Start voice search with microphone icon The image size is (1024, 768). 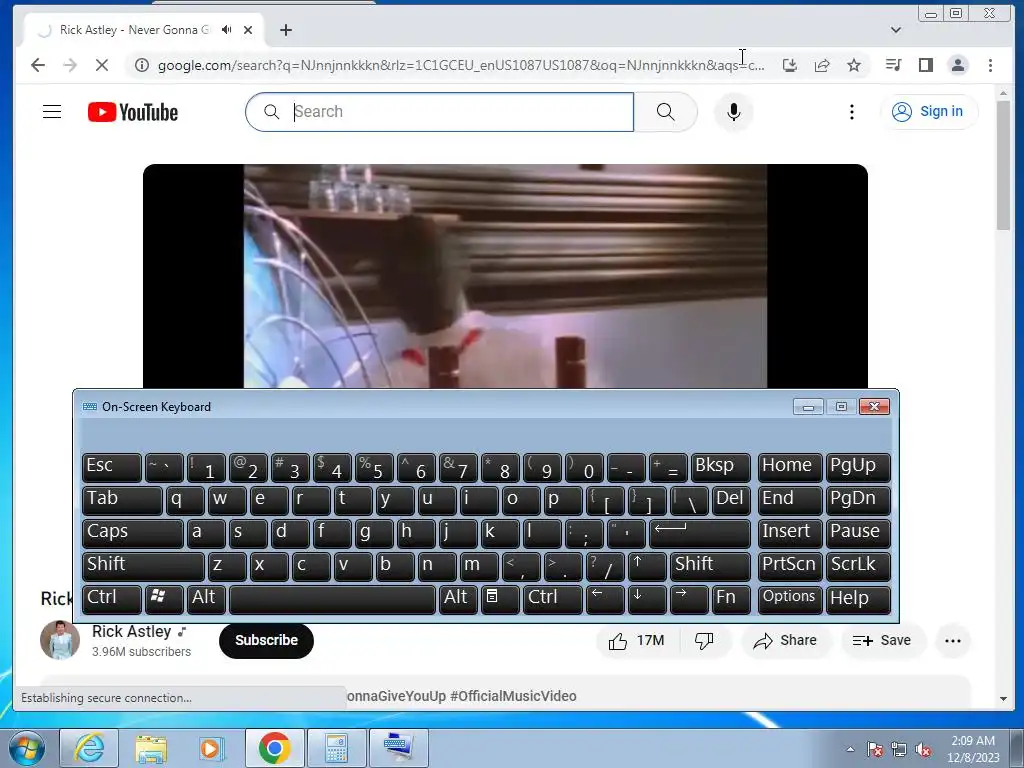[x=733, y=112]
